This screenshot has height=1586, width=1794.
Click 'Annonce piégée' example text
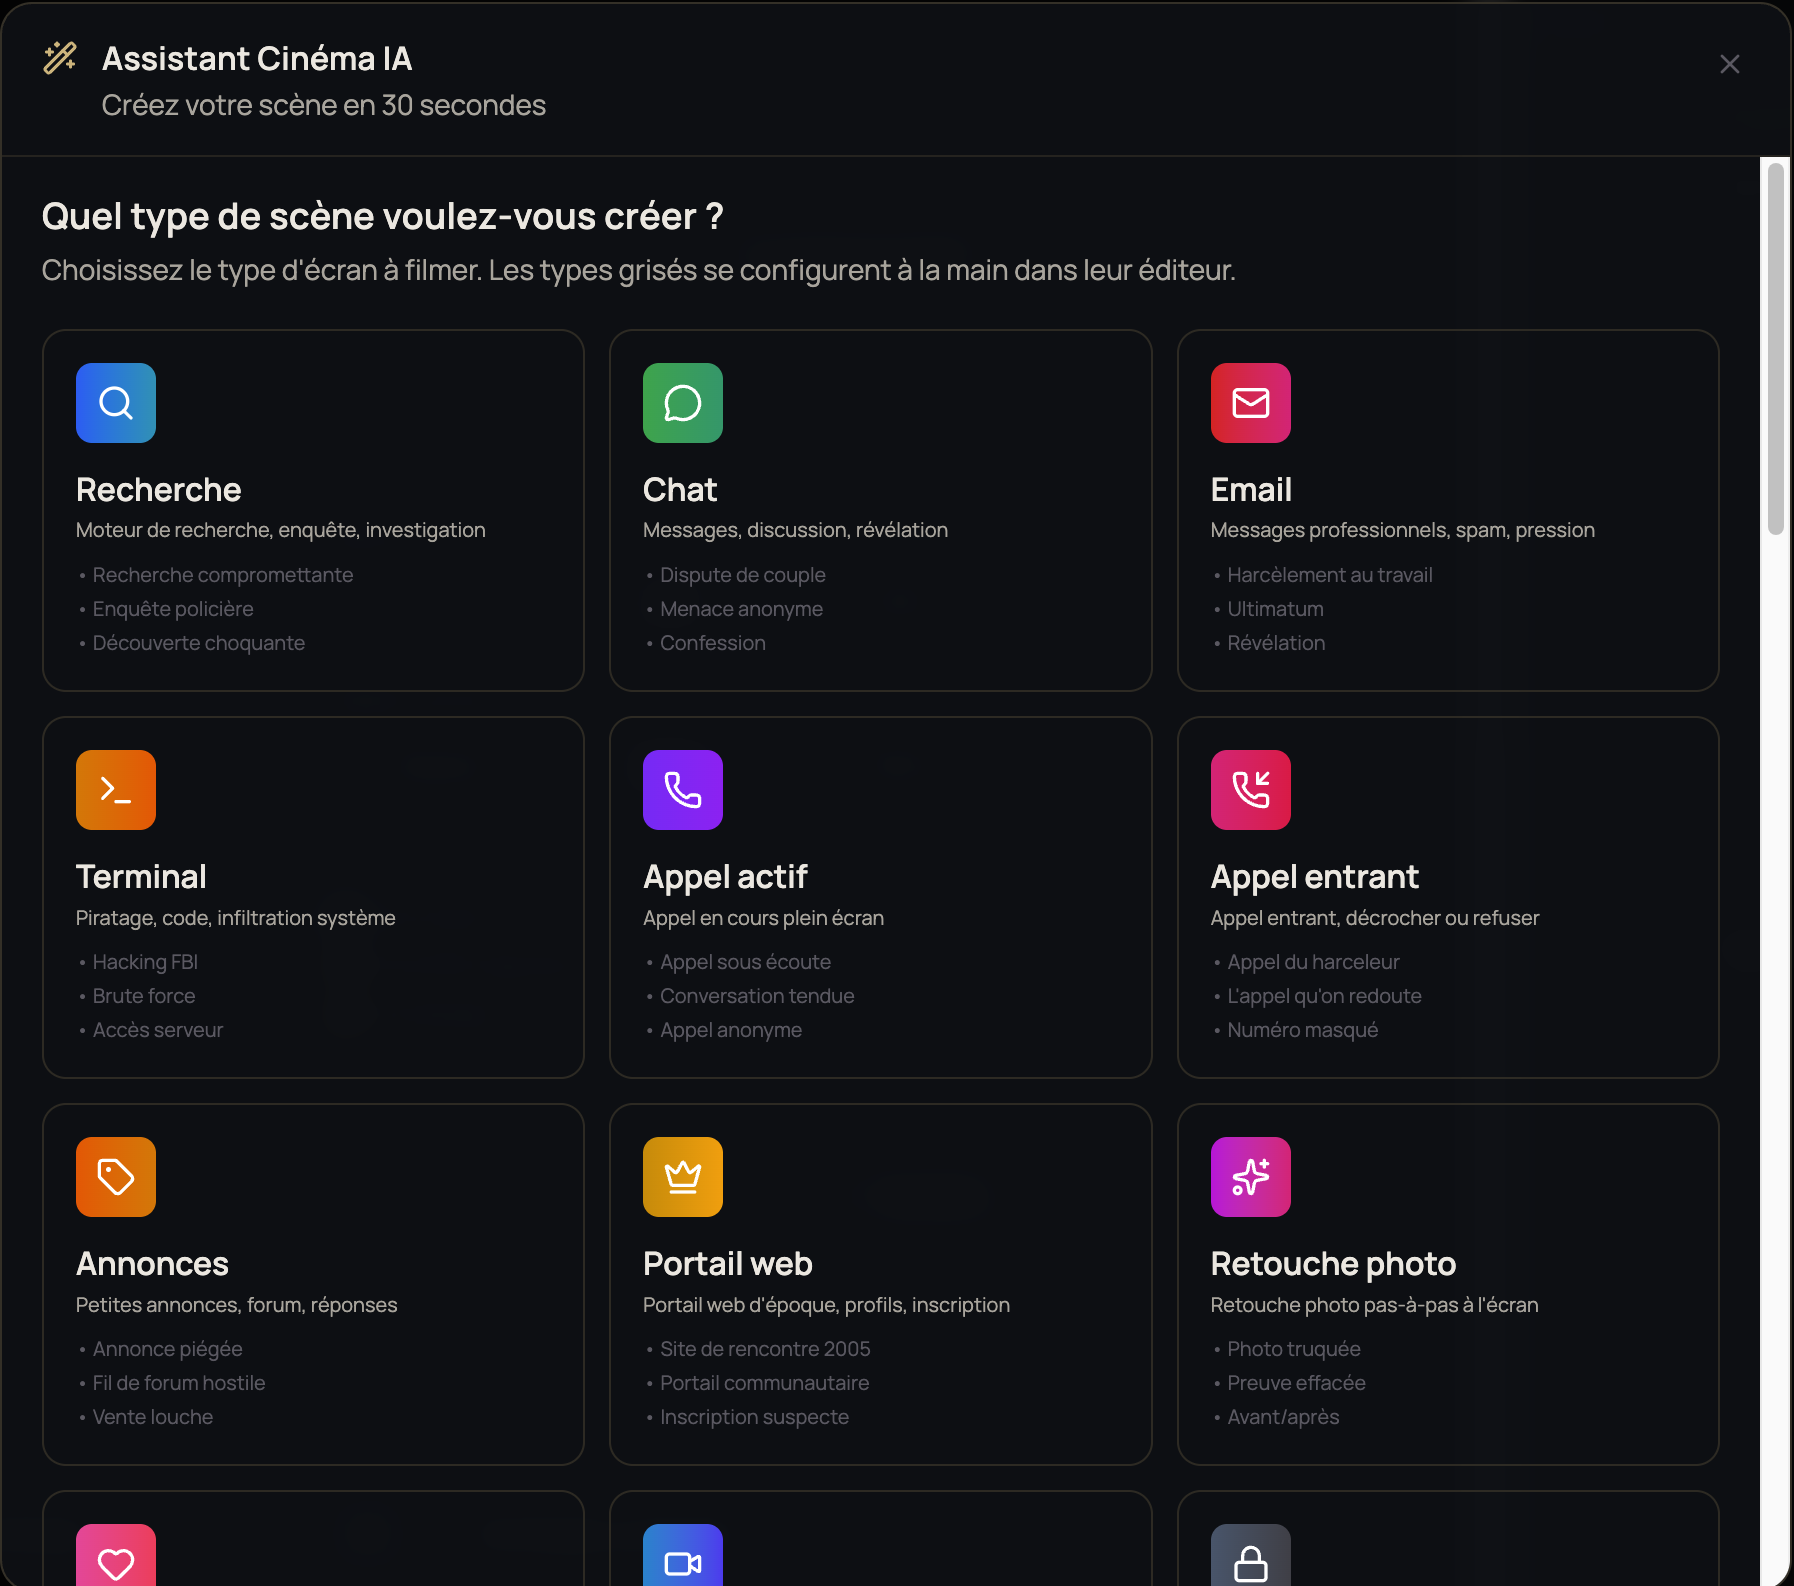click(167, 1349)
